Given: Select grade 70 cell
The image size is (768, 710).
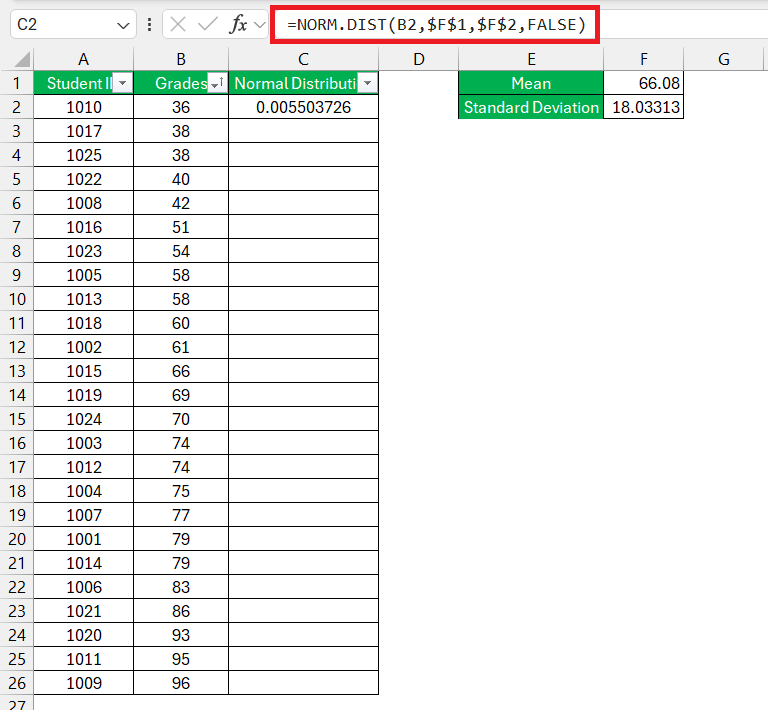Looking at the screenshot, I should [181, 419].
